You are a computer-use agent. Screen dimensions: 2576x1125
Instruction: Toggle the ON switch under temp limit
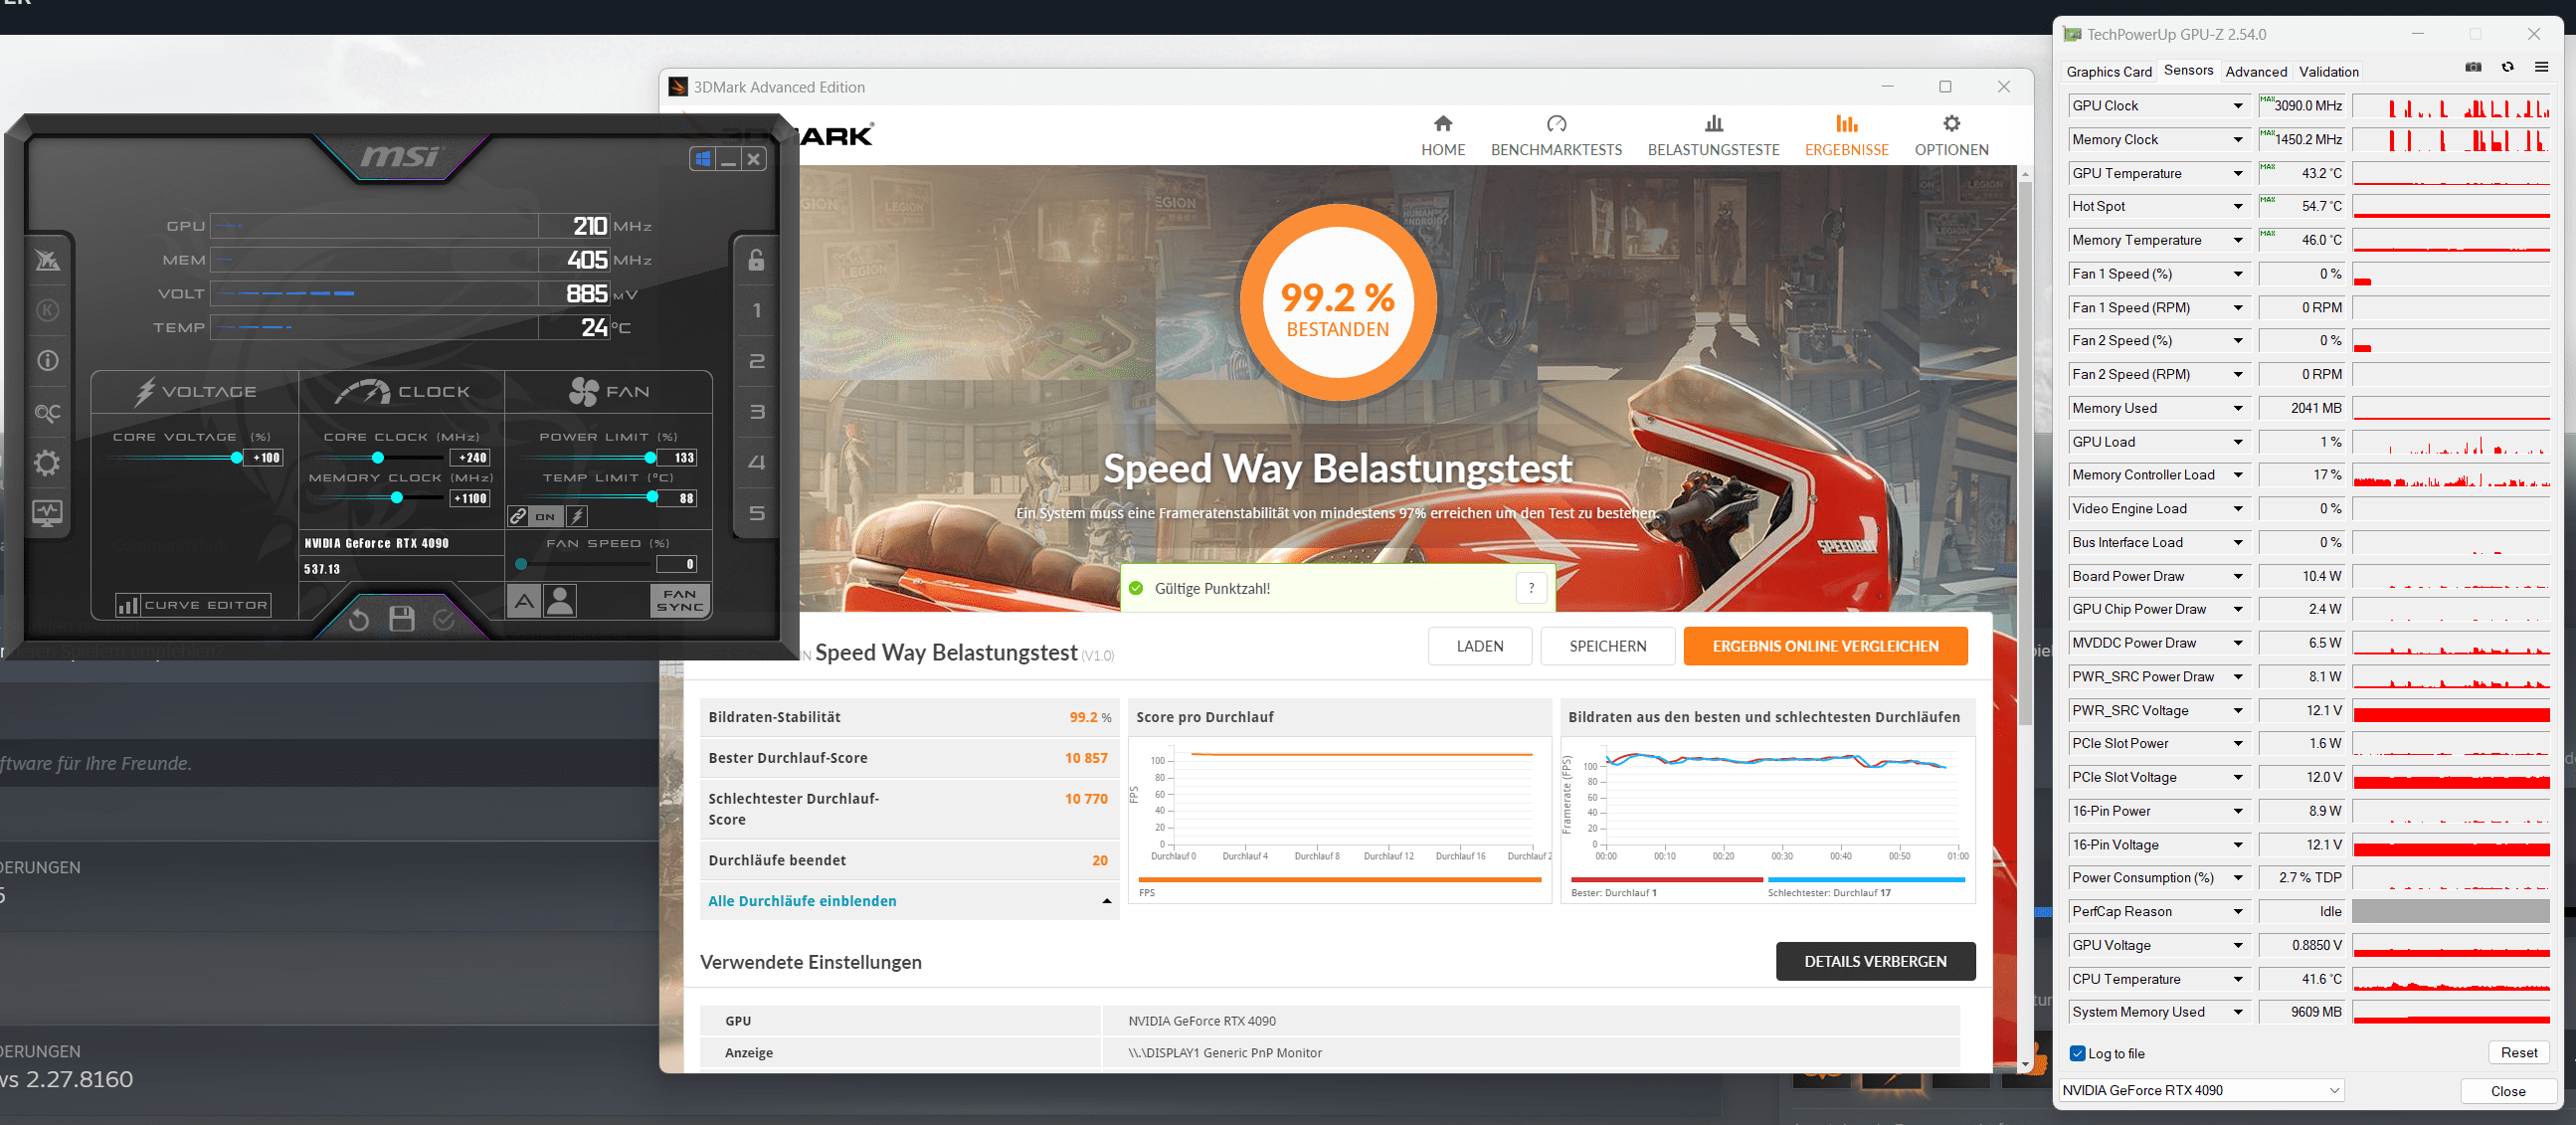[x=546, y=517]
